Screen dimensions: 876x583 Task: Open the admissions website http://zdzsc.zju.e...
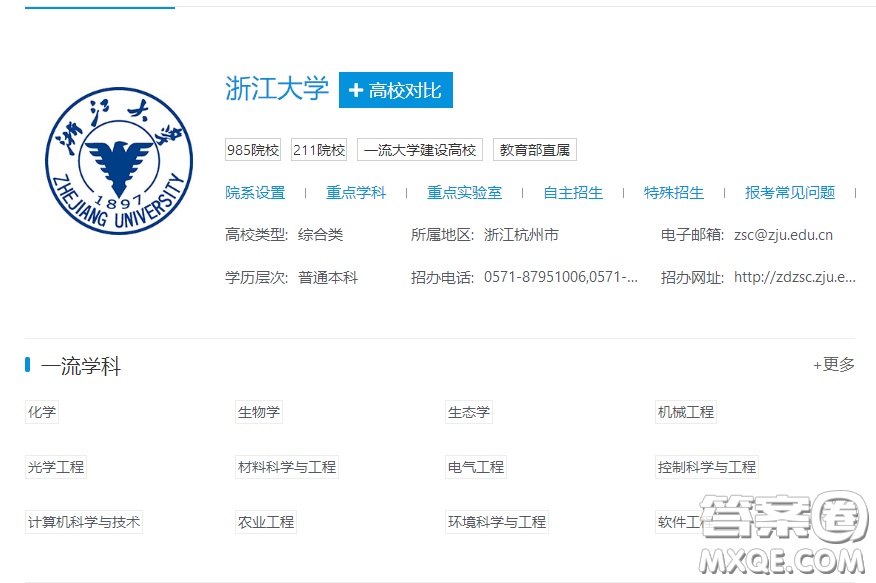click(x=794, y=277)
